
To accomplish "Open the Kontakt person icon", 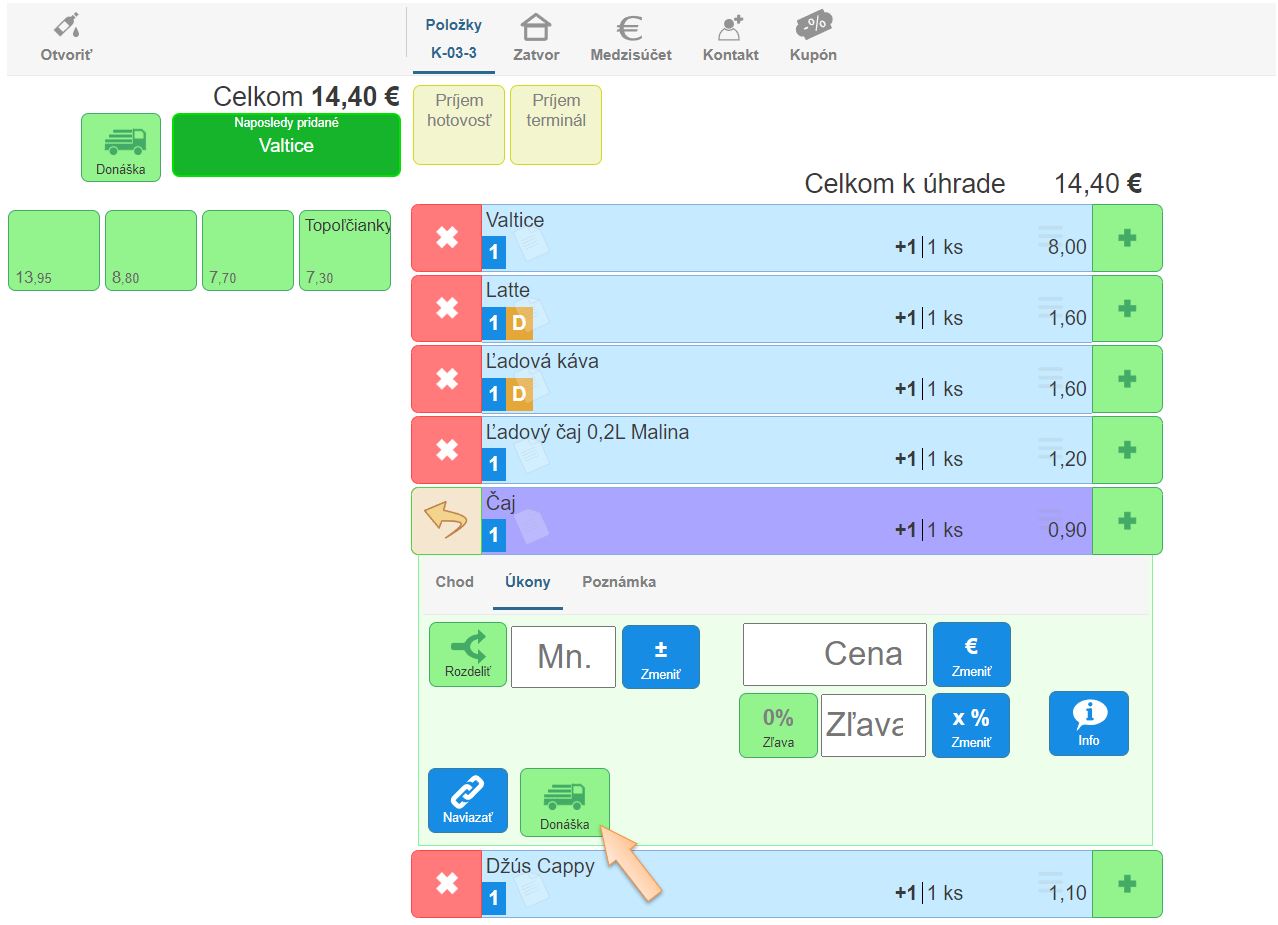I will 730,28.
